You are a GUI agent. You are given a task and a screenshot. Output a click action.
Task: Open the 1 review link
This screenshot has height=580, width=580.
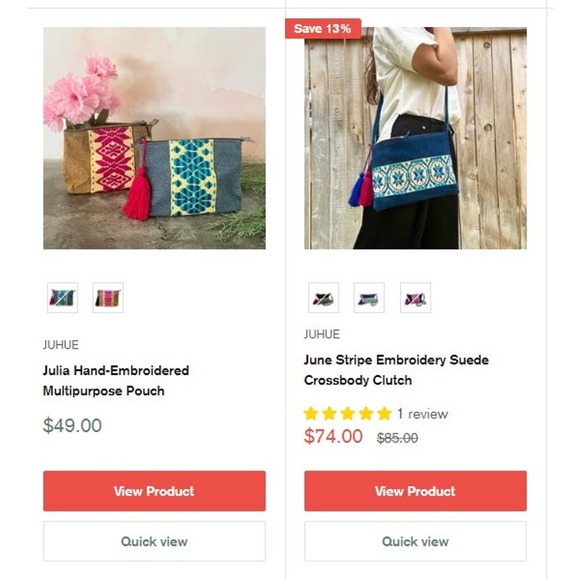coord(422,414)
